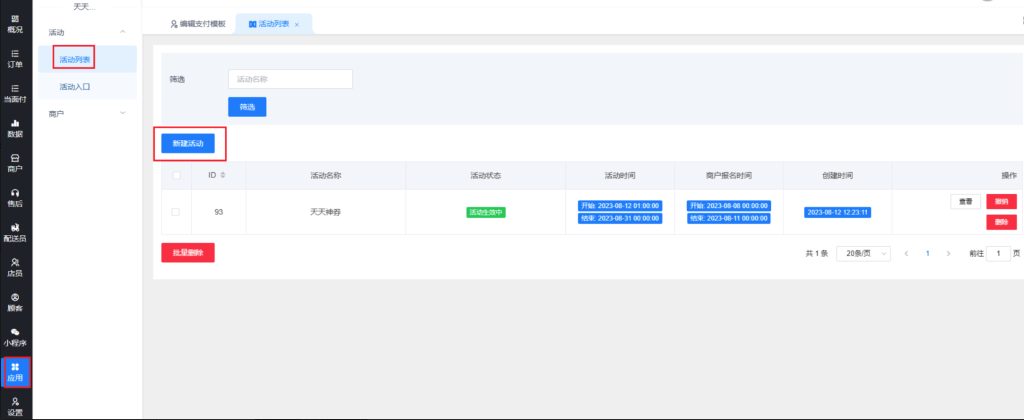The image size is (1024, 420).
Task: Go to 订单 orders in sidebar
Action: pos(15,58)
